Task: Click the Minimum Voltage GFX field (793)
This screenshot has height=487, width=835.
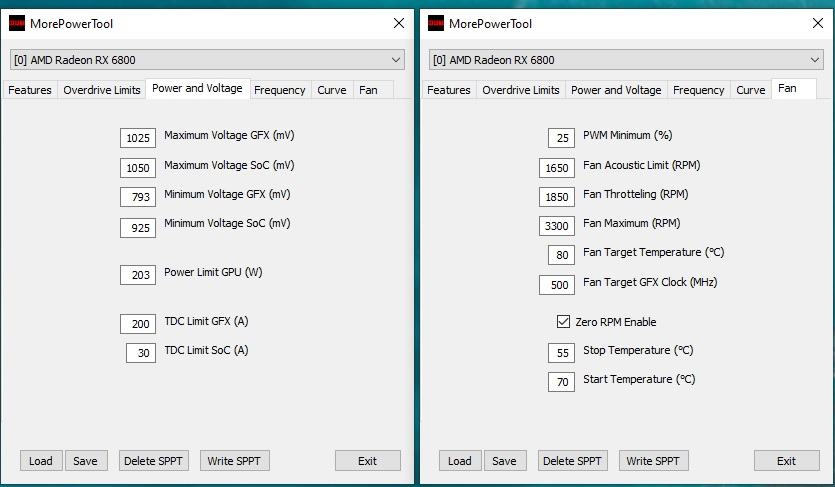Action: point(138,197)
